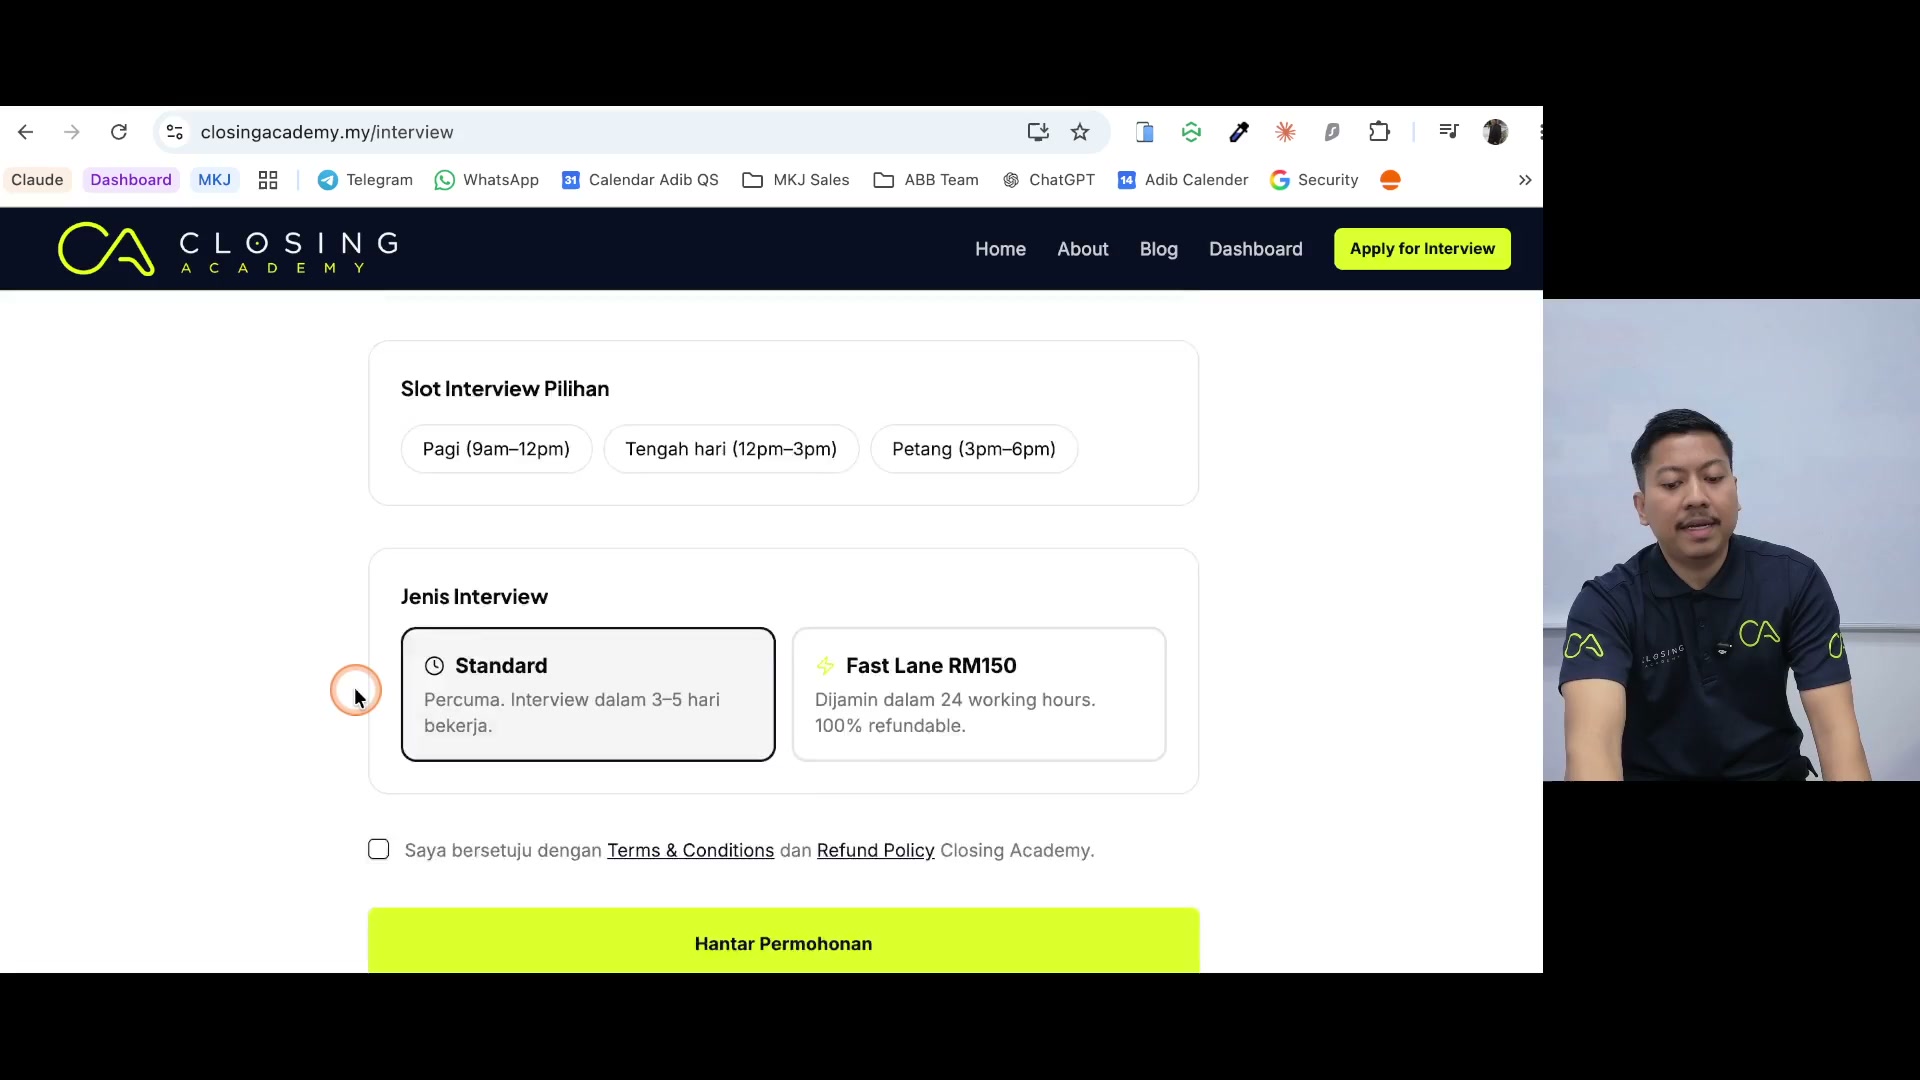
Task: Click the Telegram bookmark icon
Action: click(327, 180)
